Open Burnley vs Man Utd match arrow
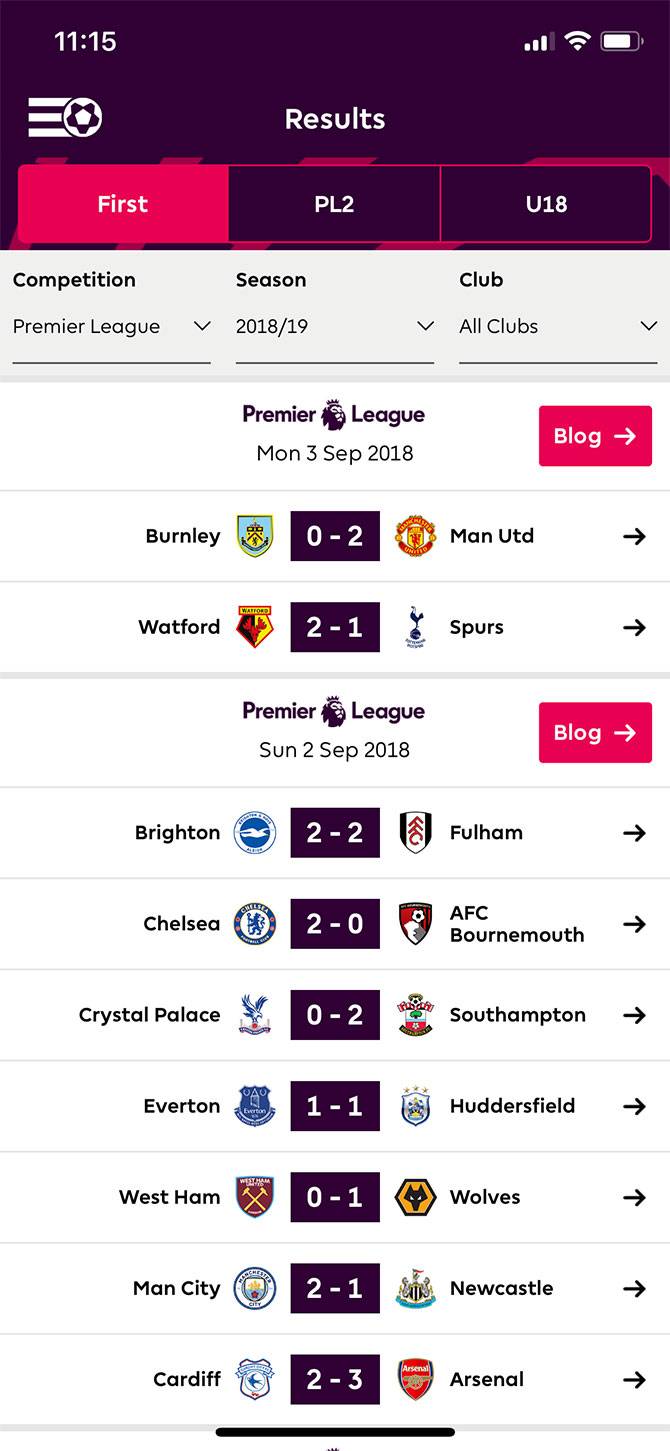This screenshot has height=1451, width=670. [x=634, y=536]
